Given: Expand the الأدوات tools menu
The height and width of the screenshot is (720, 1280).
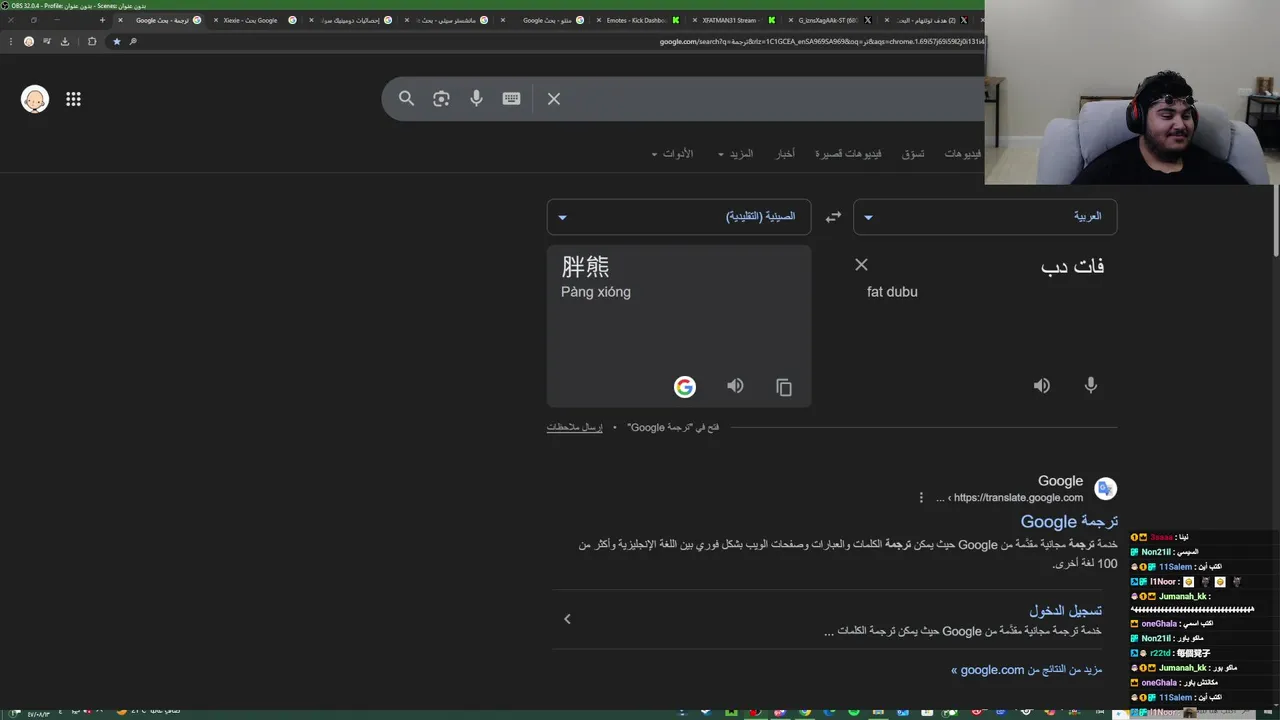Looking at the screenshot, I should [671, 154].
